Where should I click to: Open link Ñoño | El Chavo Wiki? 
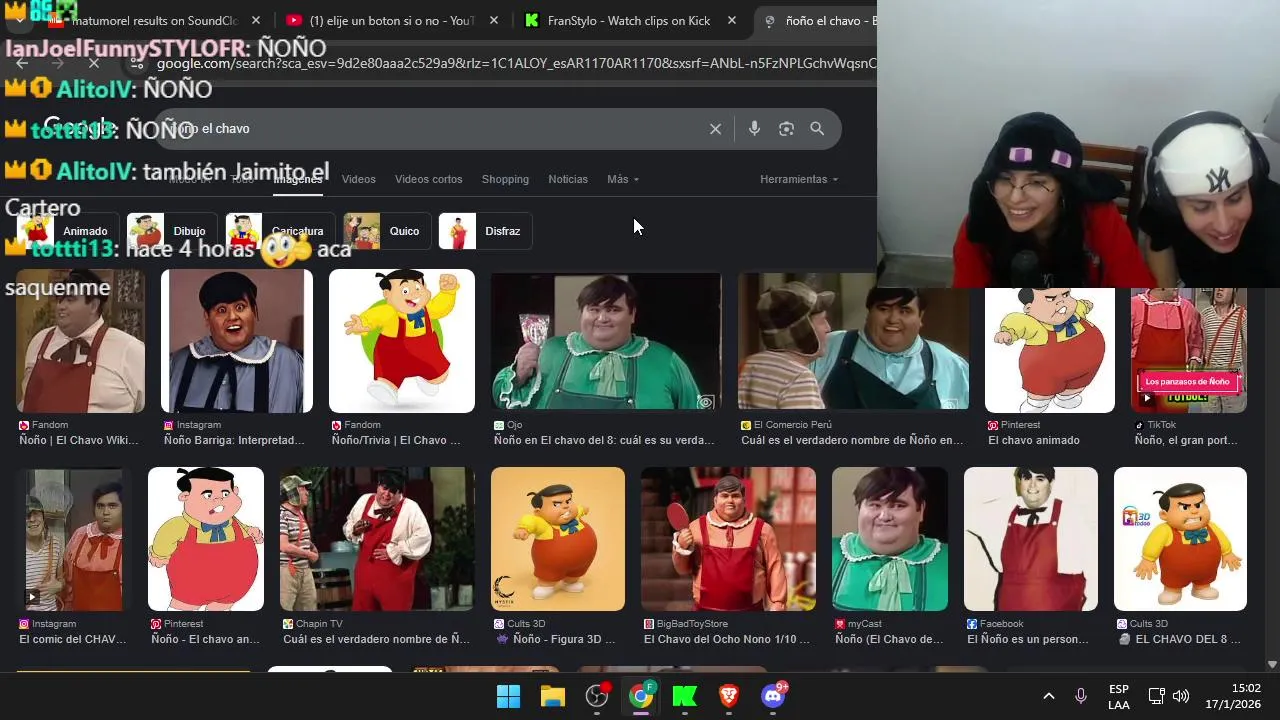[x=79, y=440]
